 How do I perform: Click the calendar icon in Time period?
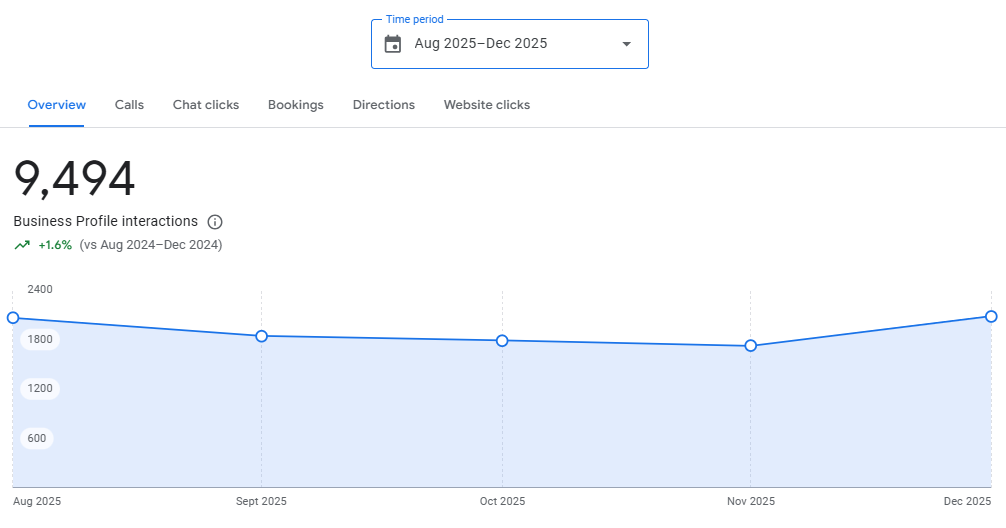coord(393,44)
